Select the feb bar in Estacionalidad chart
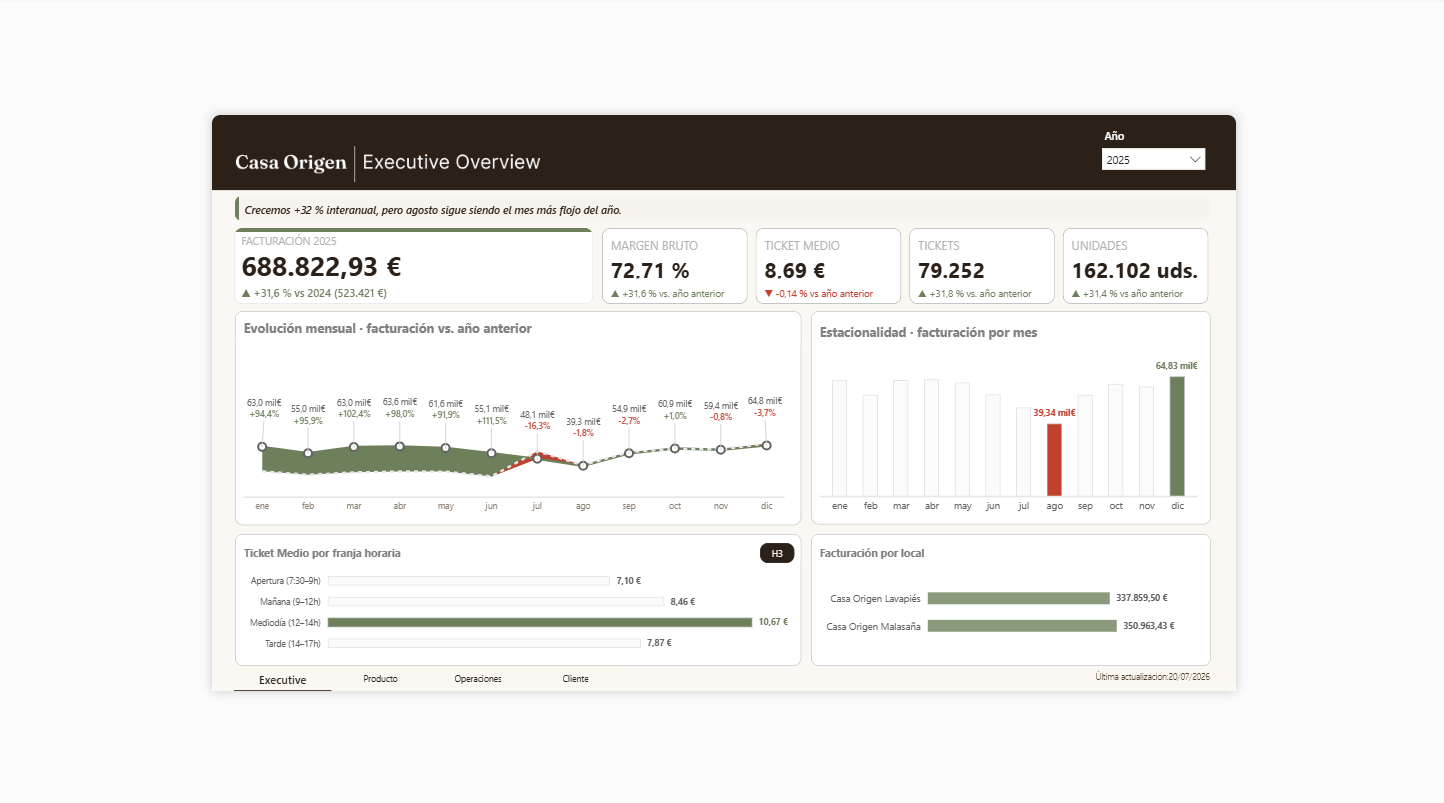The width and height of the screenshot is (1444, 803). [870, 445]
